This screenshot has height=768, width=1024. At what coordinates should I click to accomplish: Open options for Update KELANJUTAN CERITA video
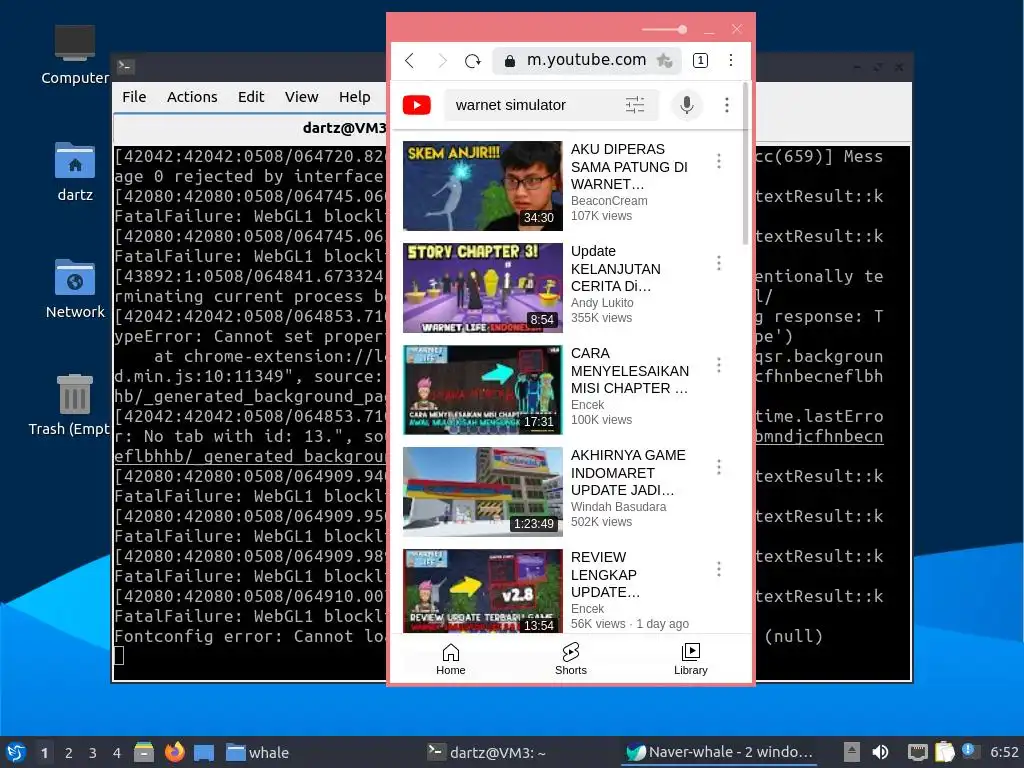pyautogui.click(x=718, y=263)
